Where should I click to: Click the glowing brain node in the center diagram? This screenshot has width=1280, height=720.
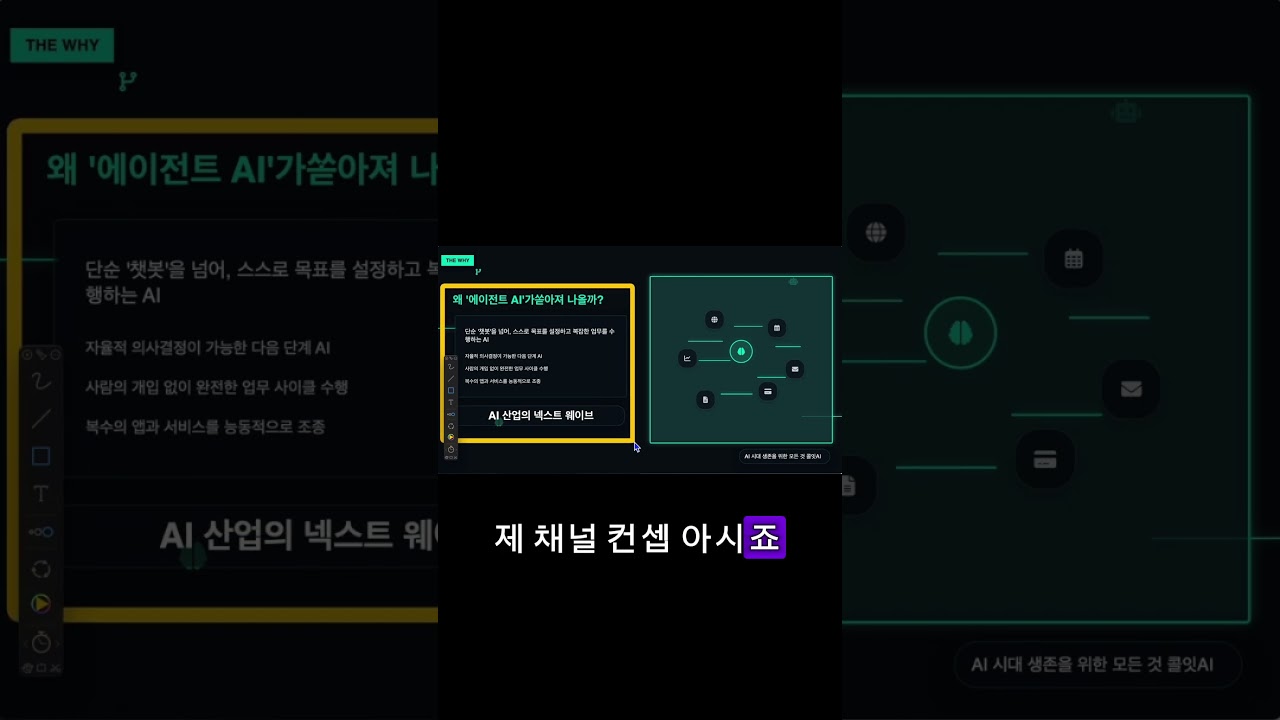click(x=740, y=351)
